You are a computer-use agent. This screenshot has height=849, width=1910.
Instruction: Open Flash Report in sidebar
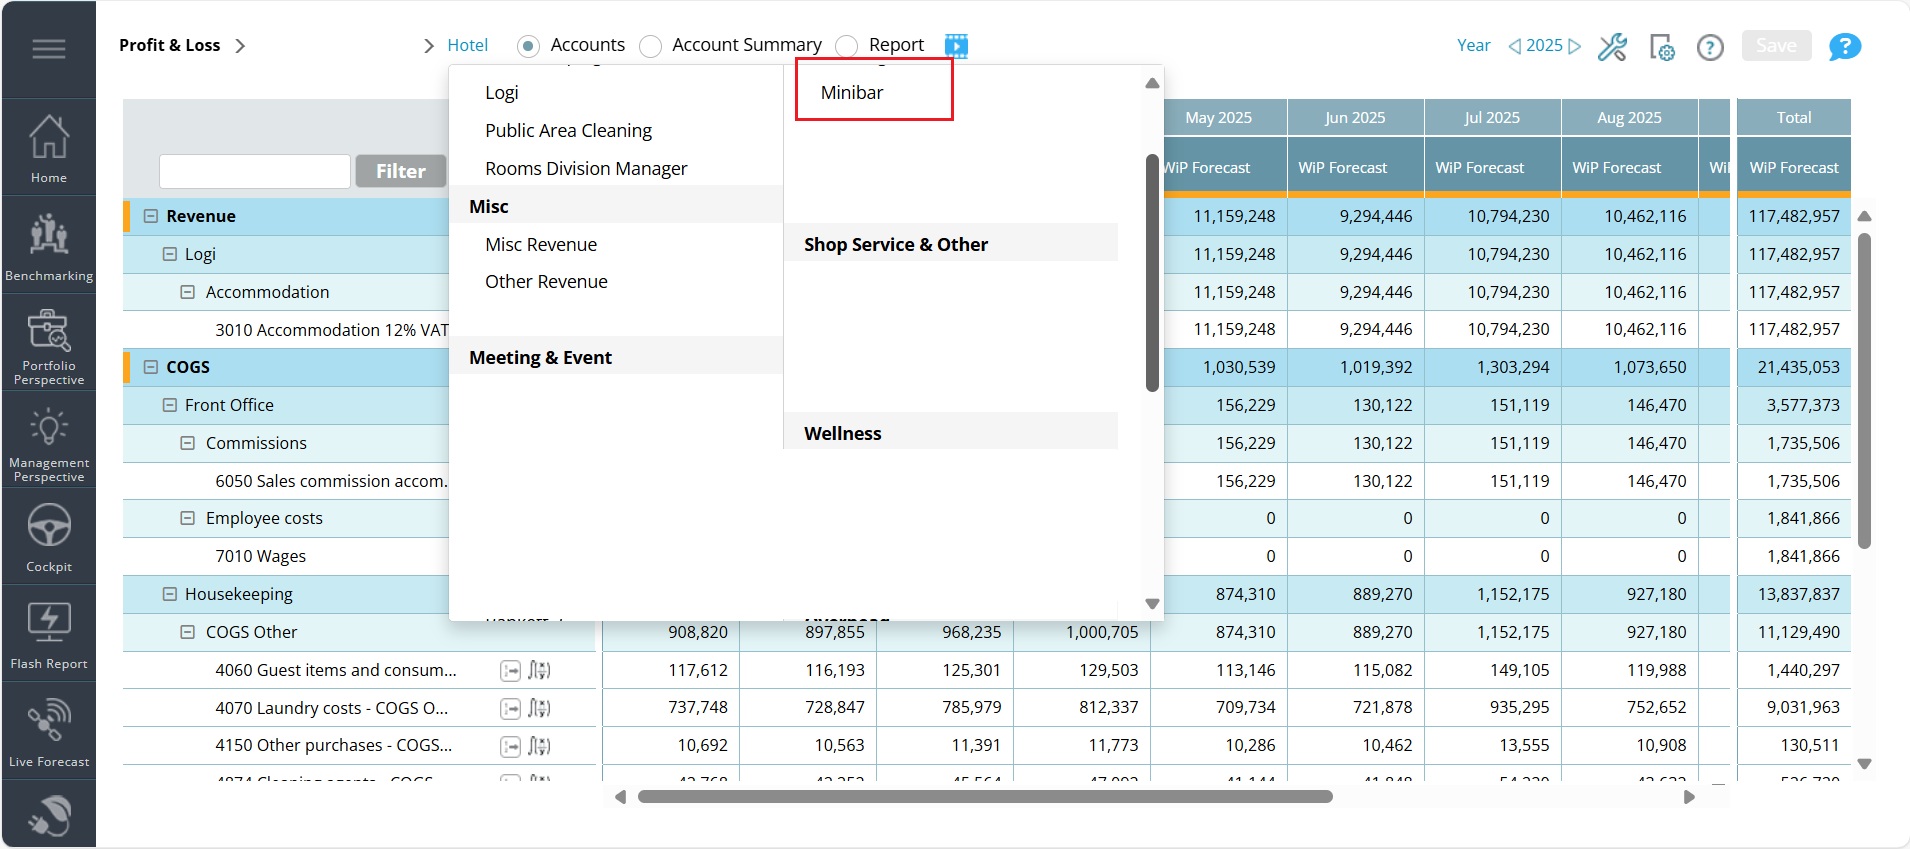[x=49, y=635]
